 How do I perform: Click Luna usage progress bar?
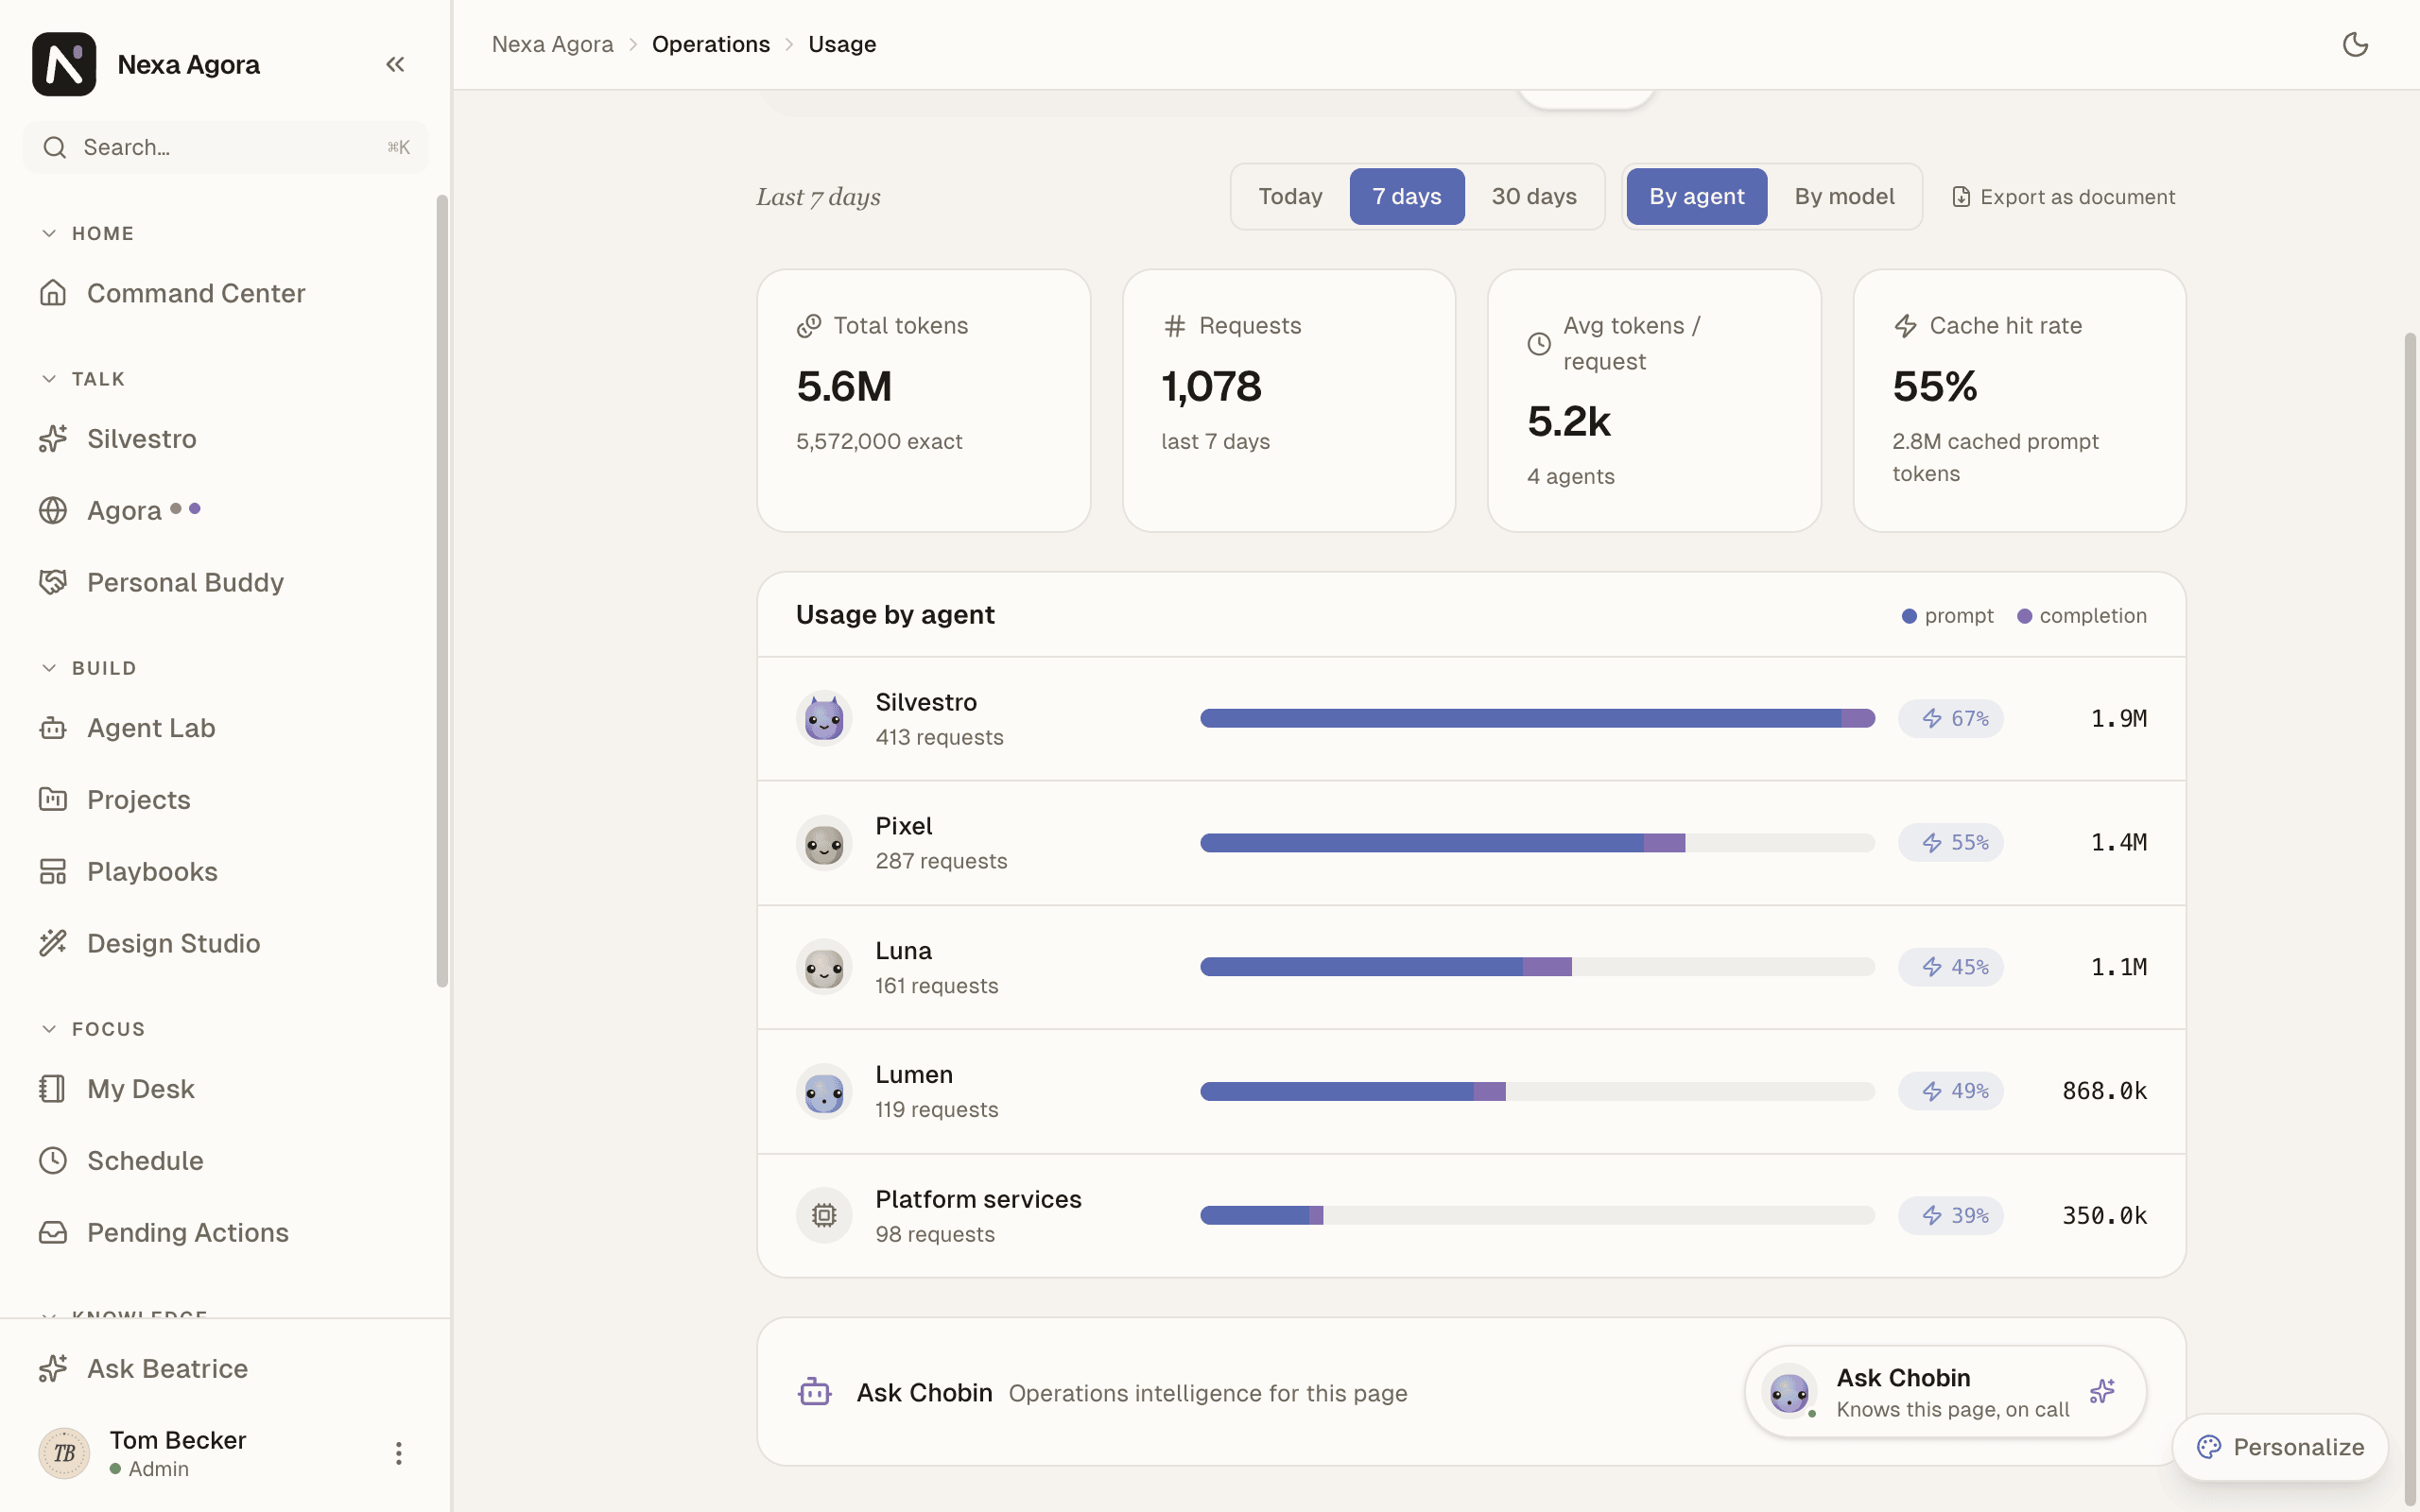(x=1537, y=967)
